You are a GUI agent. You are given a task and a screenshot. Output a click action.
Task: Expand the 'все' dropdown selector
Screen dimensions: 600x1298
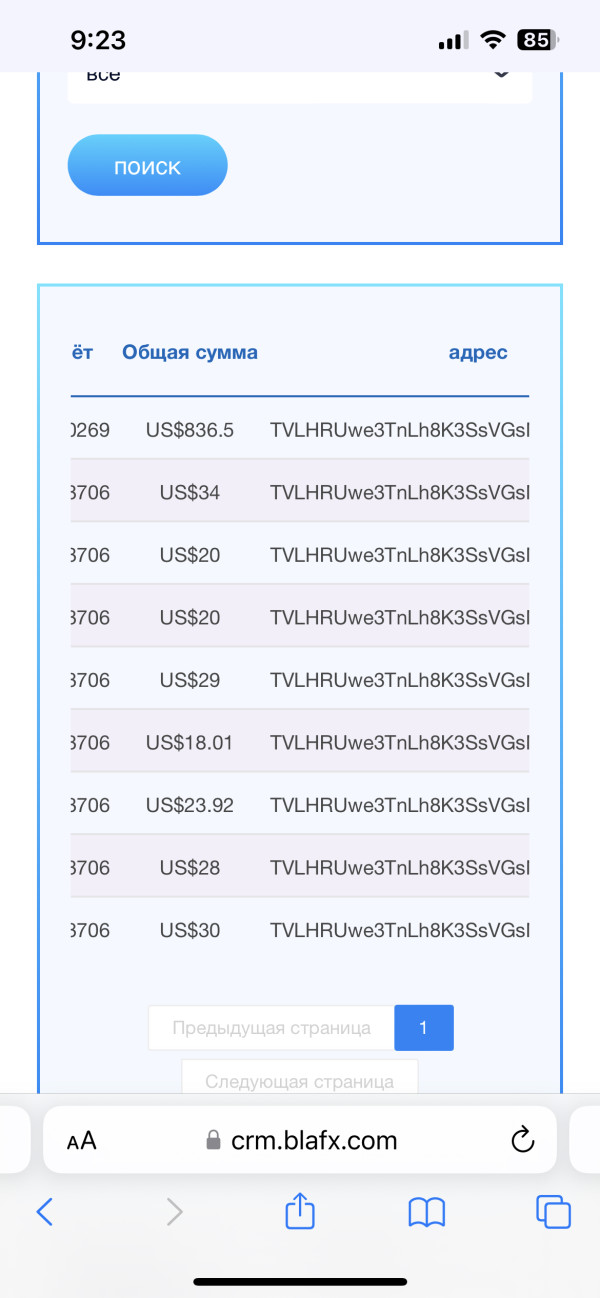pyautogui.click(x=300, y=78)
